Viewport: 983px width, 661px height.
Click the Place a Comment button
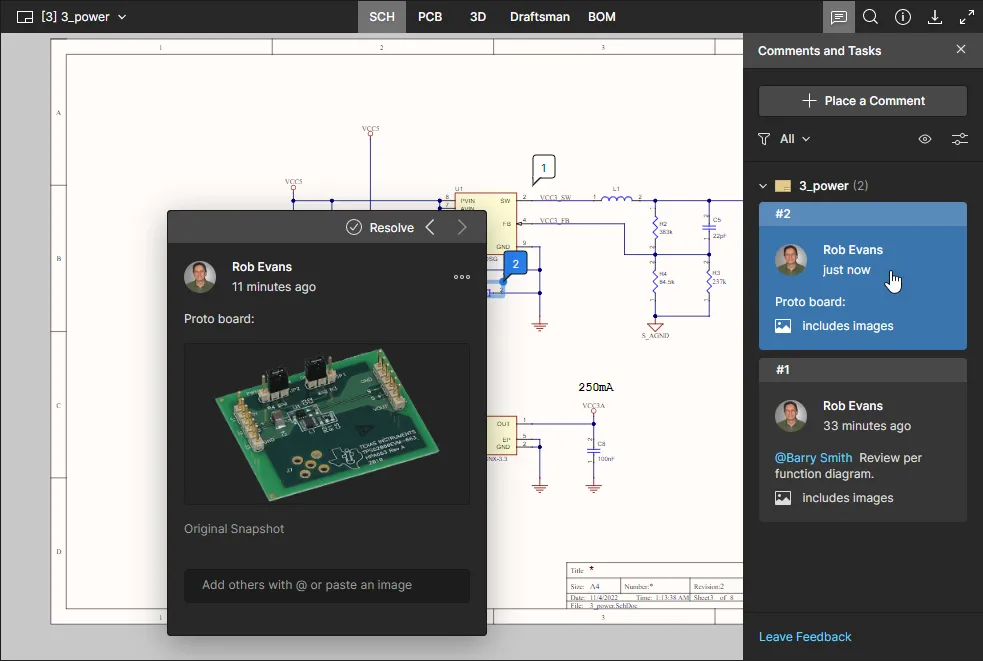pyautogui.click(x=862, y=101)
